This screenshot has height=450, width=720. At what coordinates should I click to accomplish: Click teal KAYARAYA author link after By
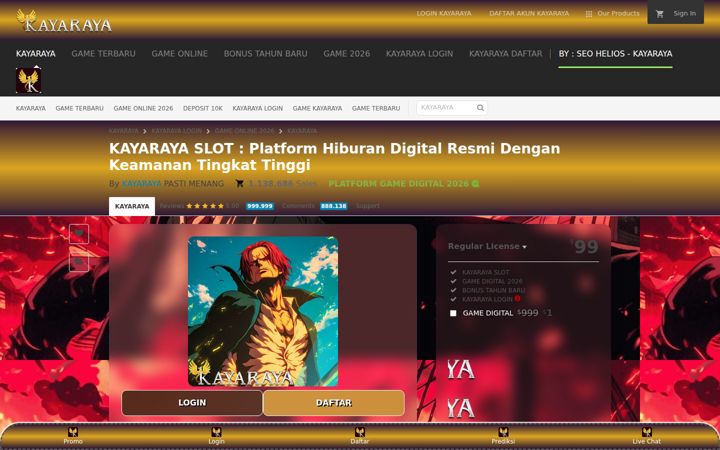141,184
